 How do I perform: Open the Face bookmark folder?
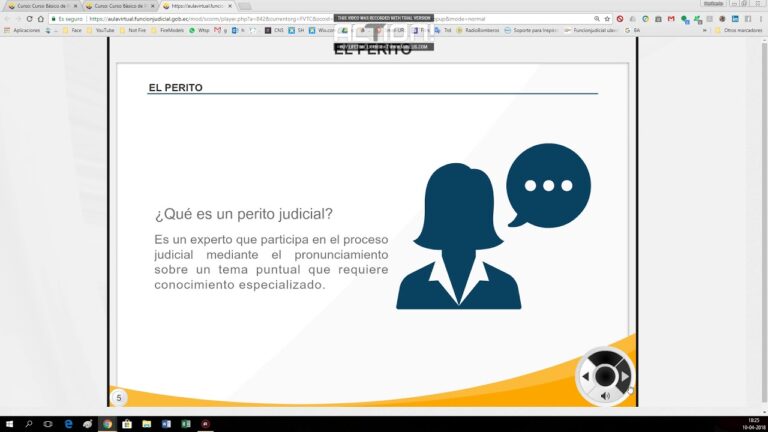pos(72,30)
